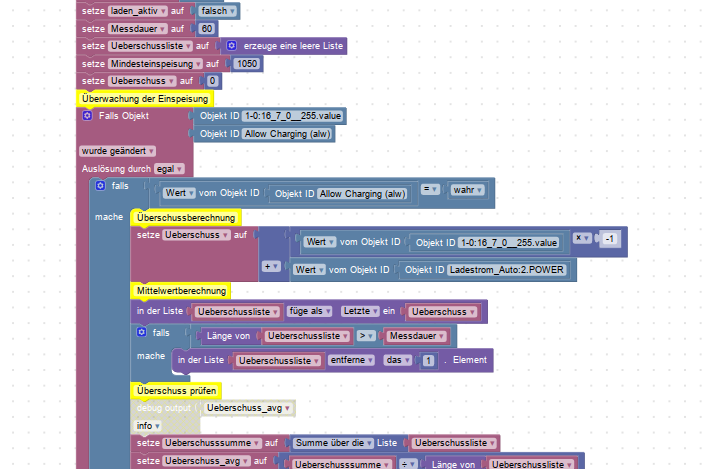Select Objekt ID 'Ladestrom_Auto:2.POWER'
712x469 pixels.
(506, 270)
